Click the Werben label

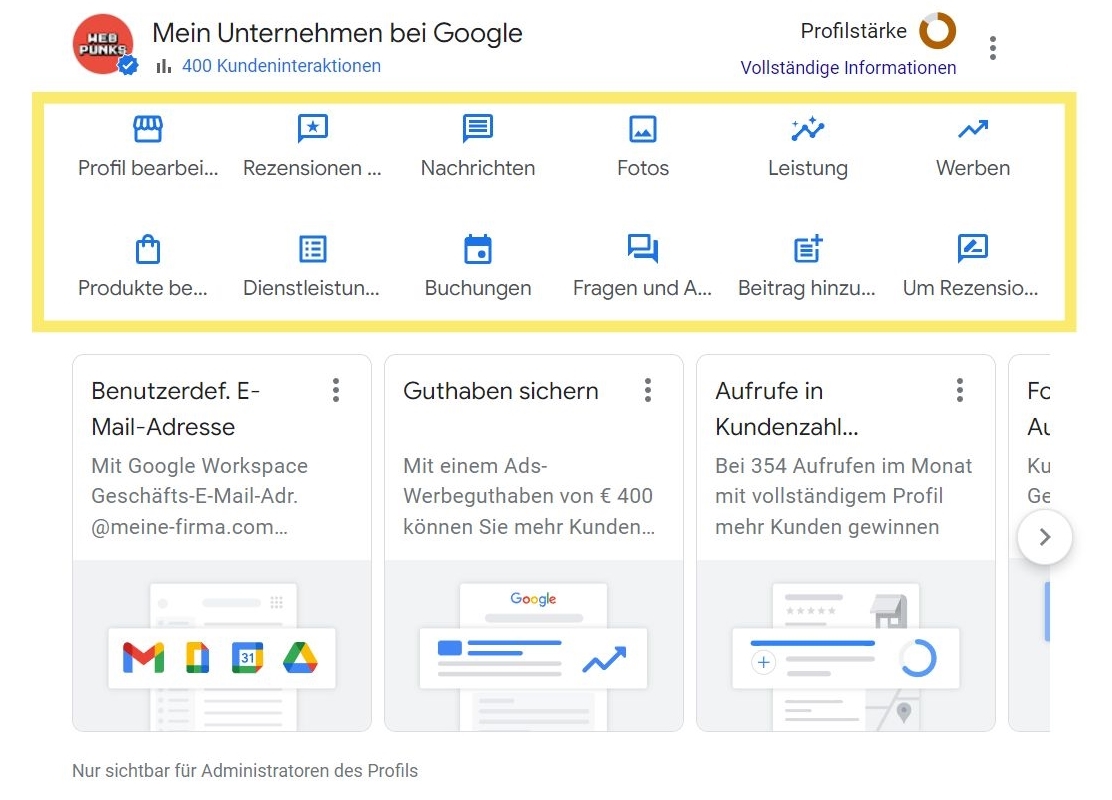tap(973, 168)
